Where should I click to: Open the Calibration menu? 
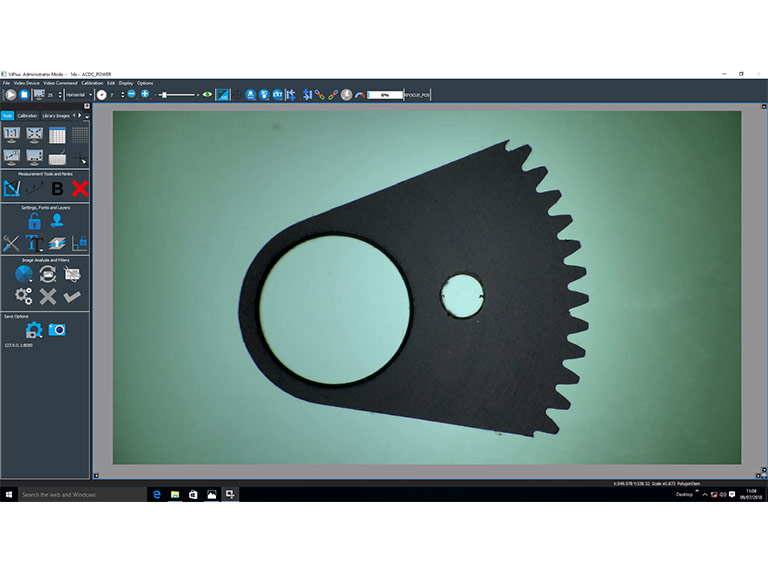coord(92,82)
